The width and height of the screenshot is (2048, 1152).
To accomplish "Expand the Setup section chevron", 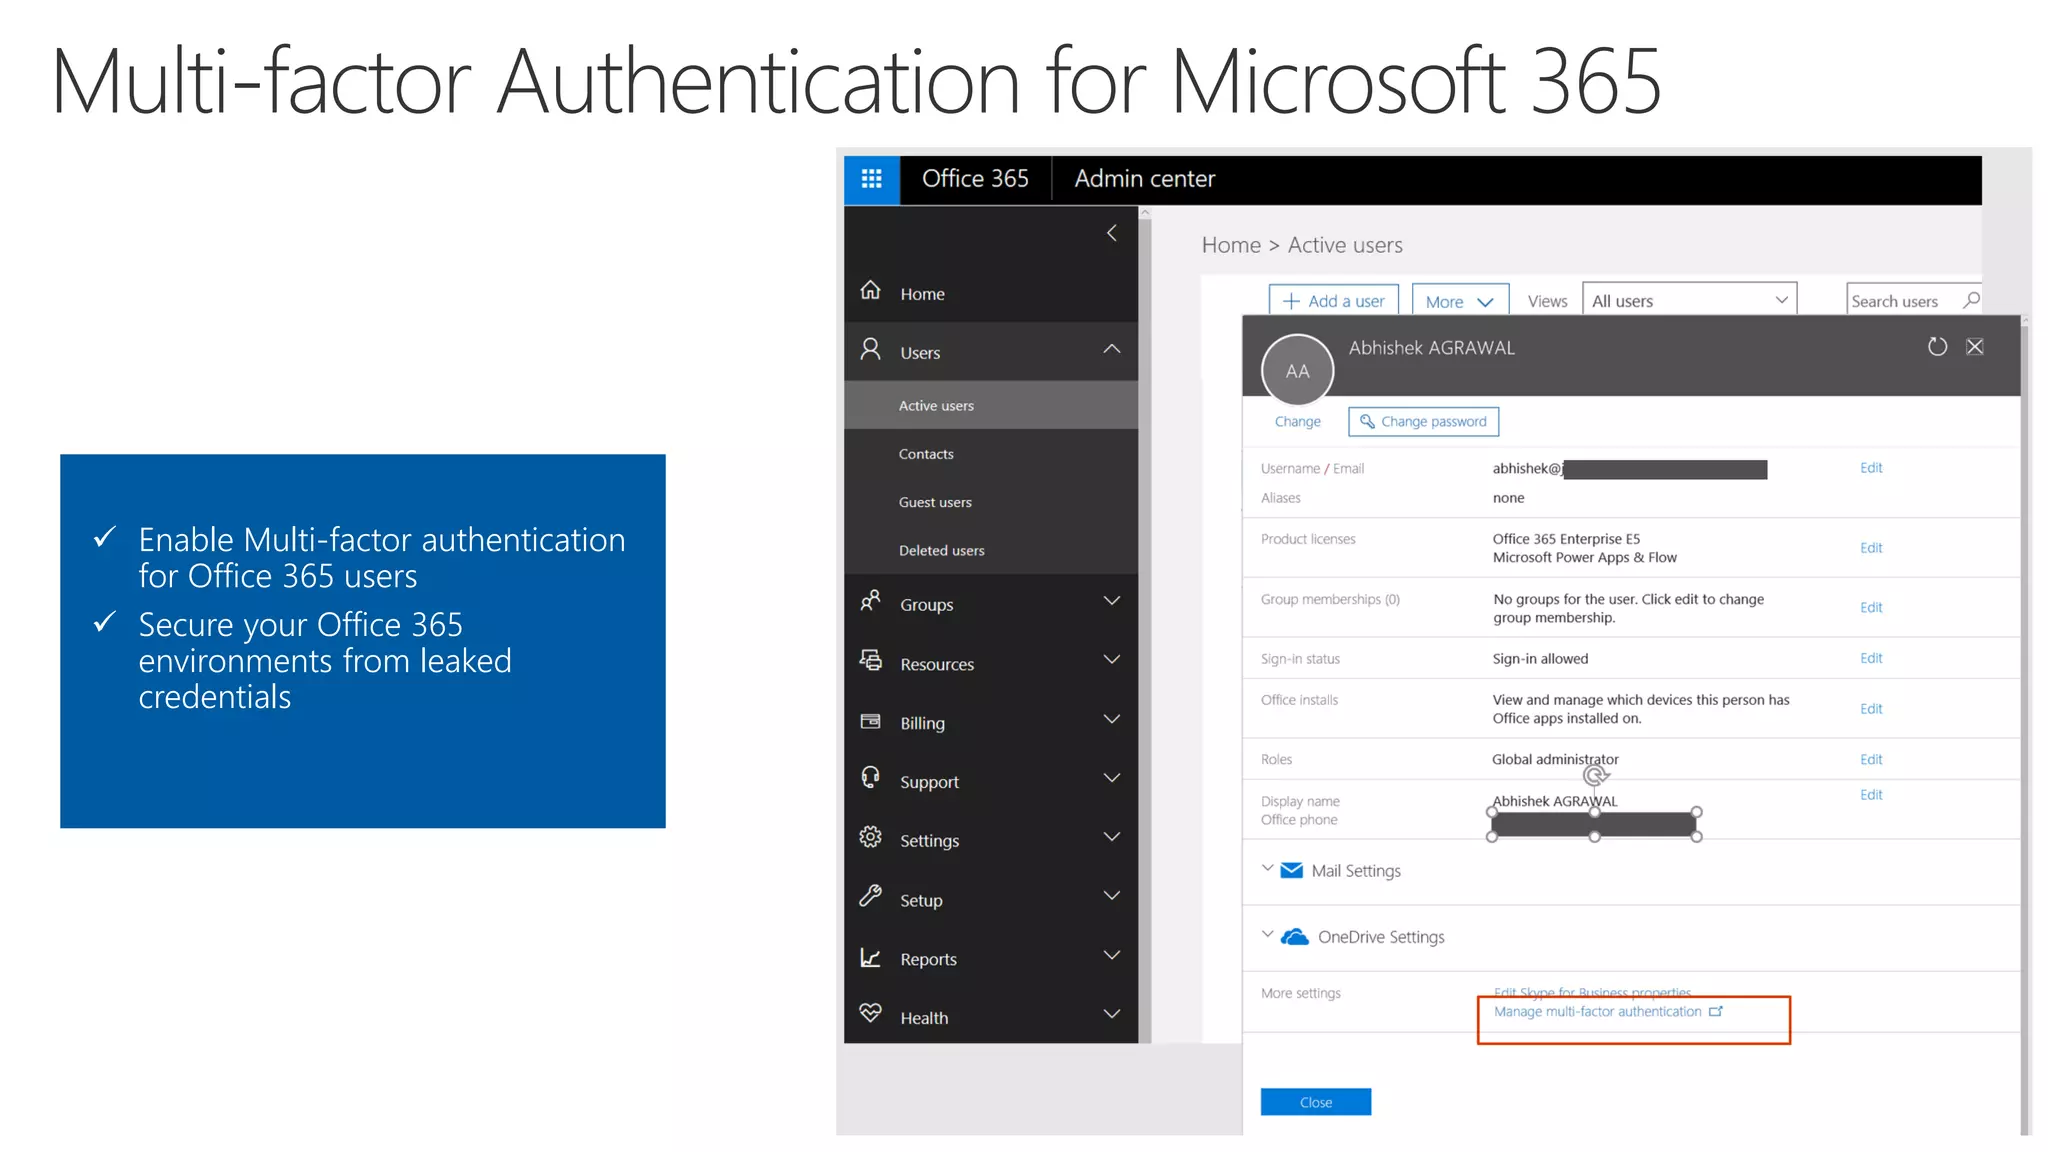I will click(x=1111, y=896).
